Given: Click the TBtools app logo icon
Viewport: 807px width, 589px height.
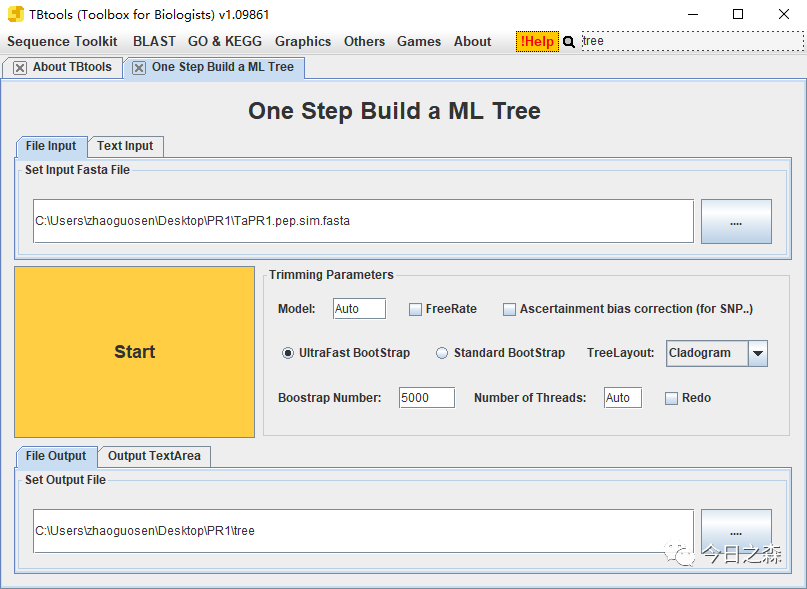Looking at the screenshot, I should coord(15,14).
